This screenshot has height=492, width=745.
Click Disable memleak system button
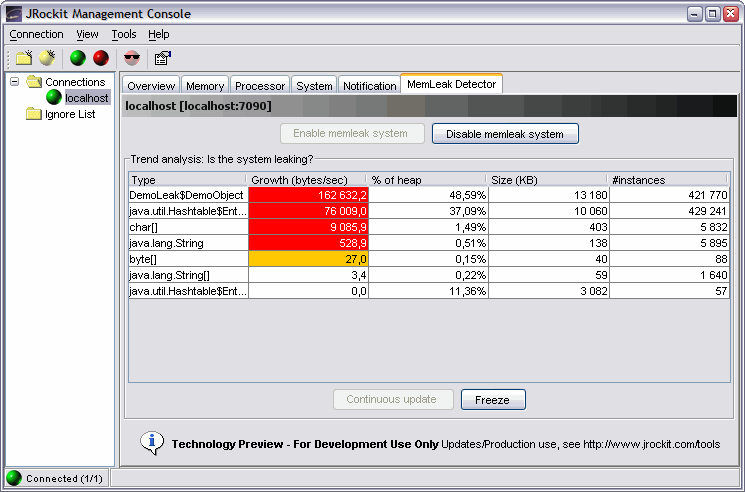pos(505,134)
